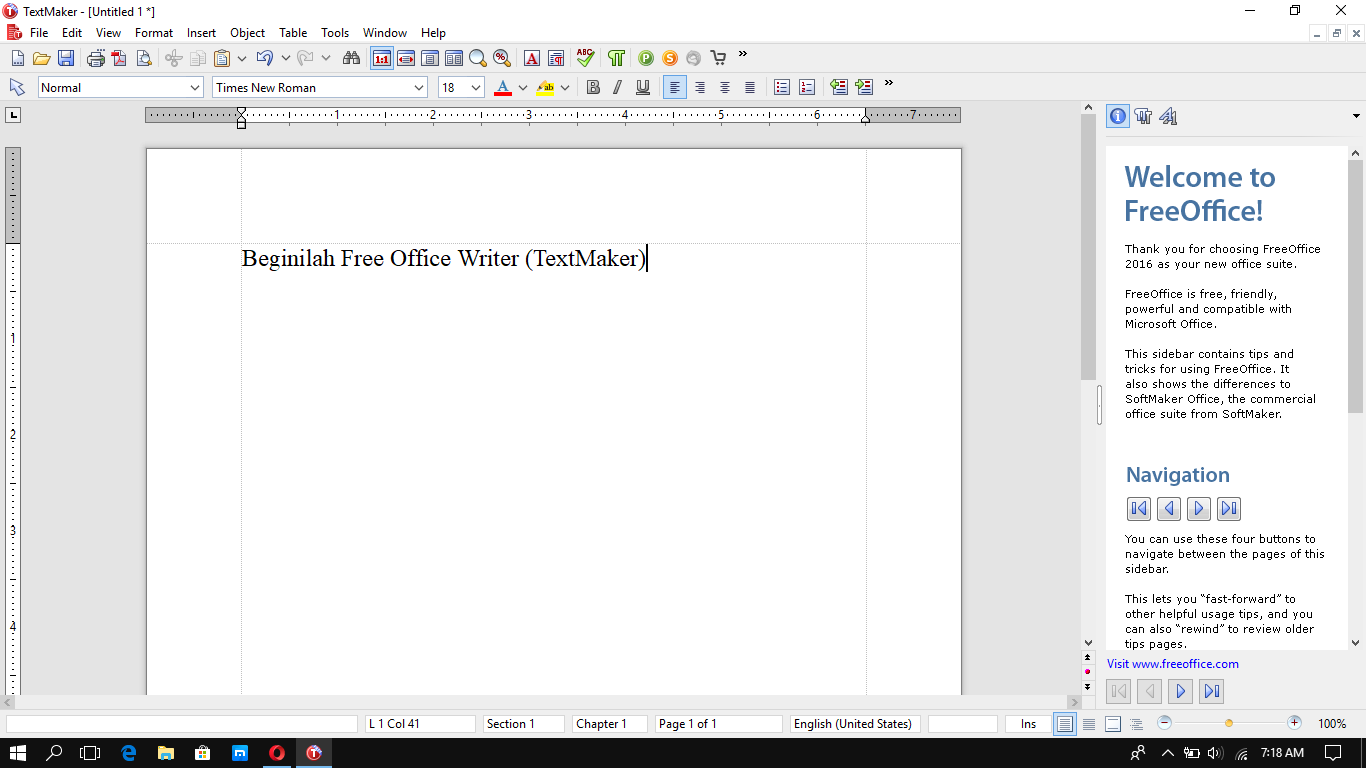Toggle underline formatting
The image size is (1366, 768).
(643, 87)
